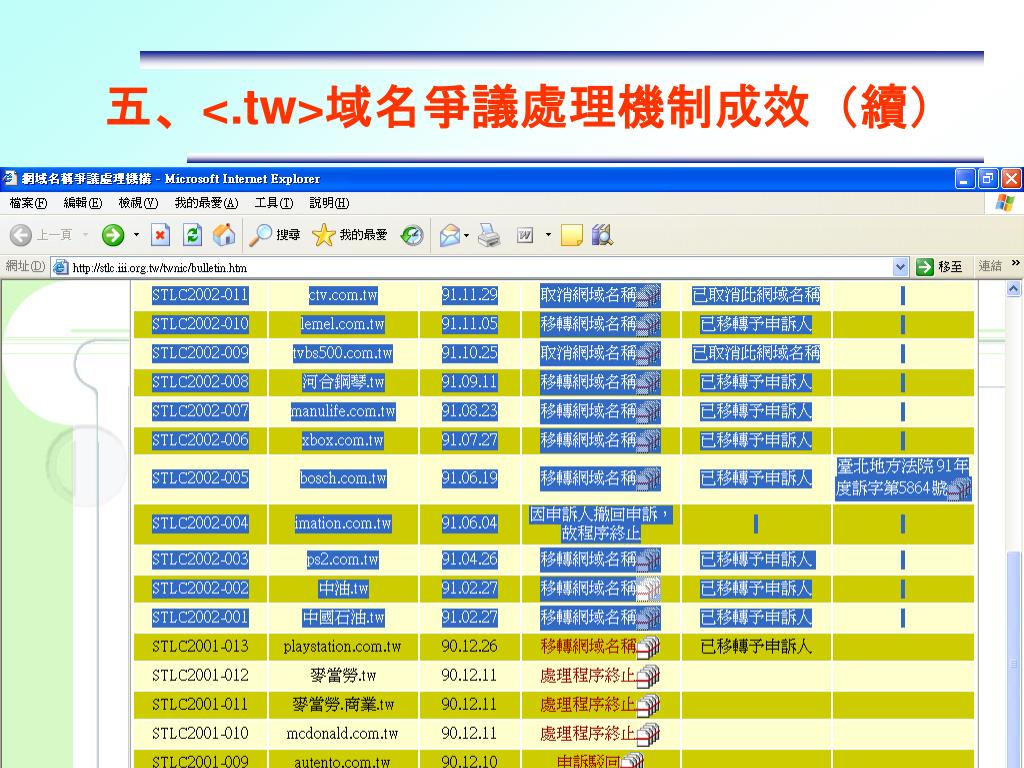Open the 檢視(V) menu
Image resolution: width=1024 pixels, height=768 pixels.
coord(138,203)
